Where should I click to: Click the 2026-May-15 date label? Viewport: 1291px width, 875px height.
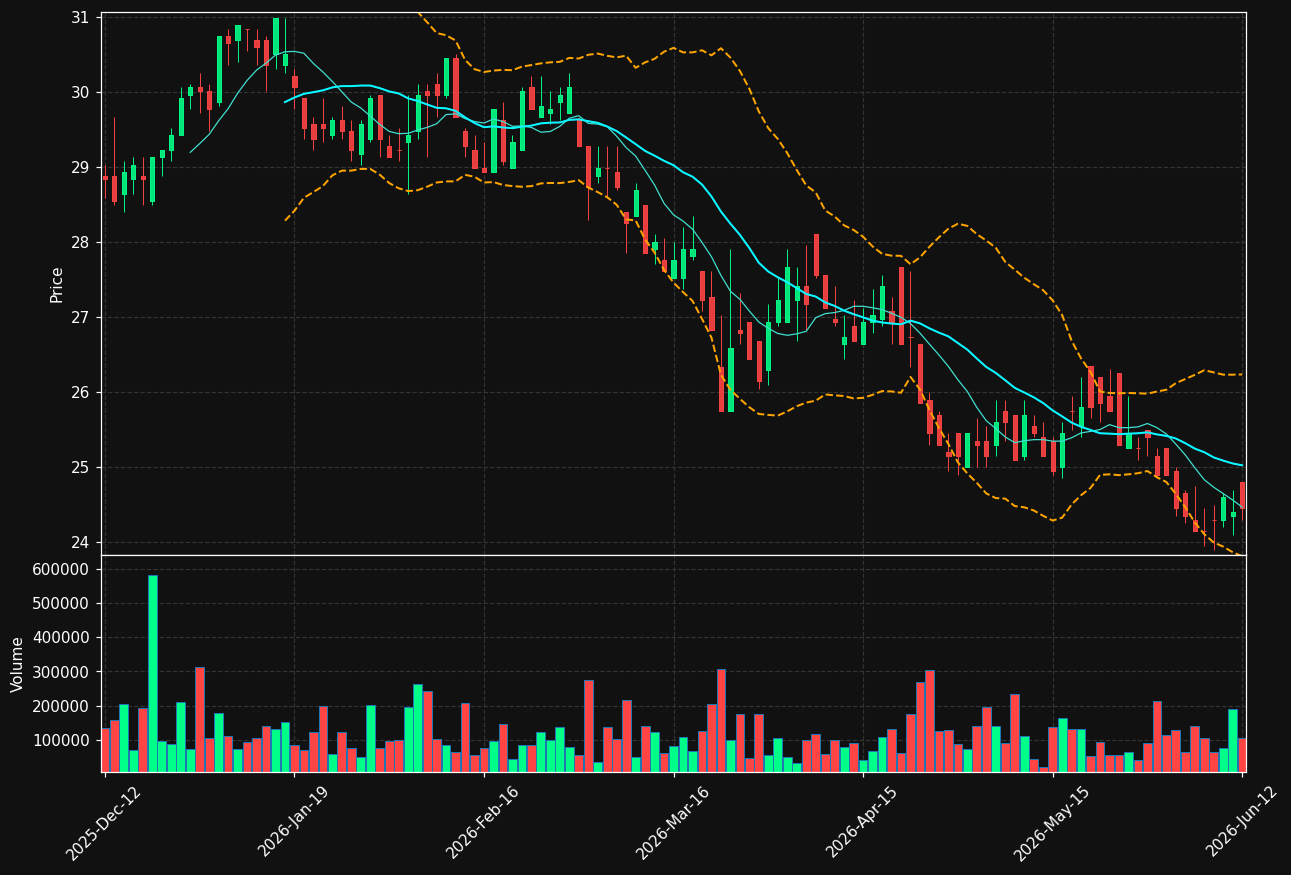[x=1051, y=822]
